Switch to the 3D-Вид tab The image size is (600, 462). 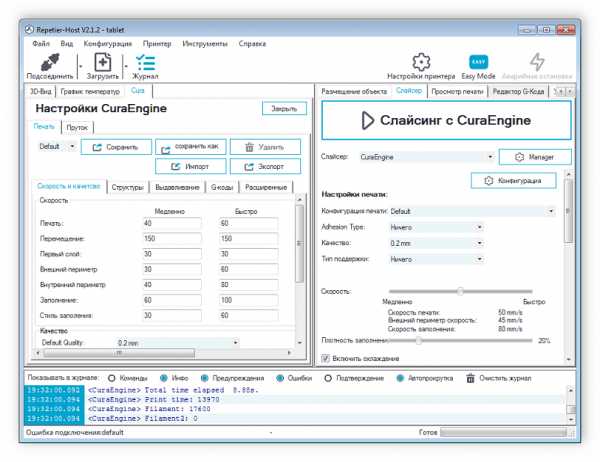pyautogui.click(x=41, y=91)
